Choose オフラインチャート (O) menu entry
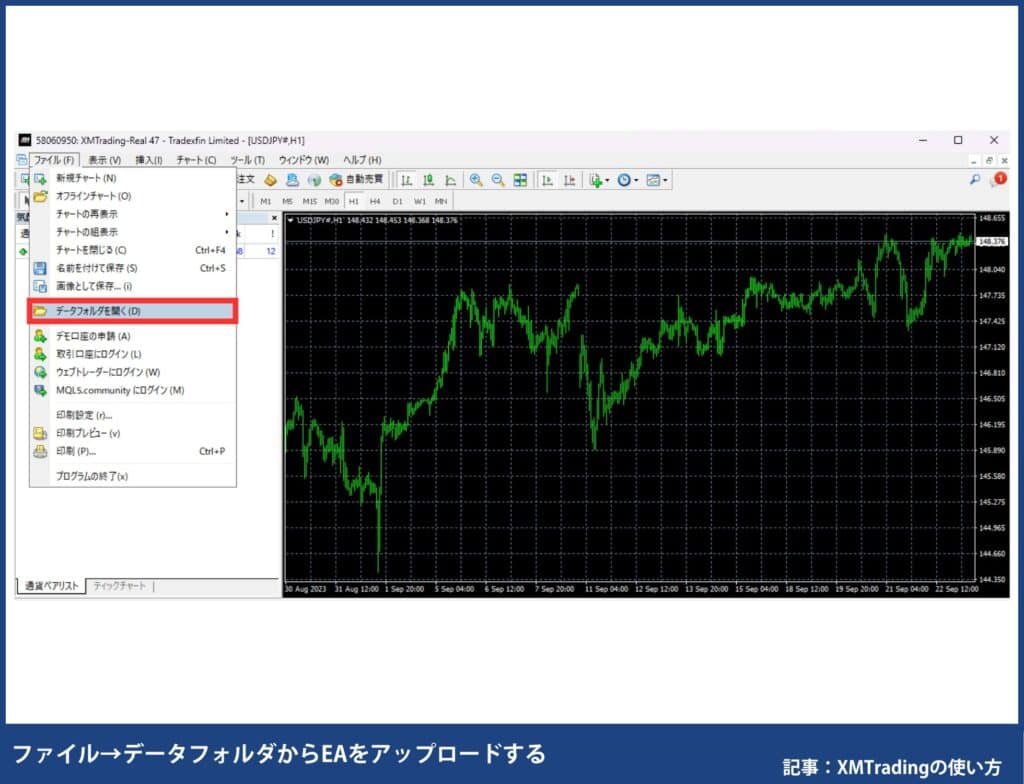The image size is (1024, 784). tap(133, 196)
